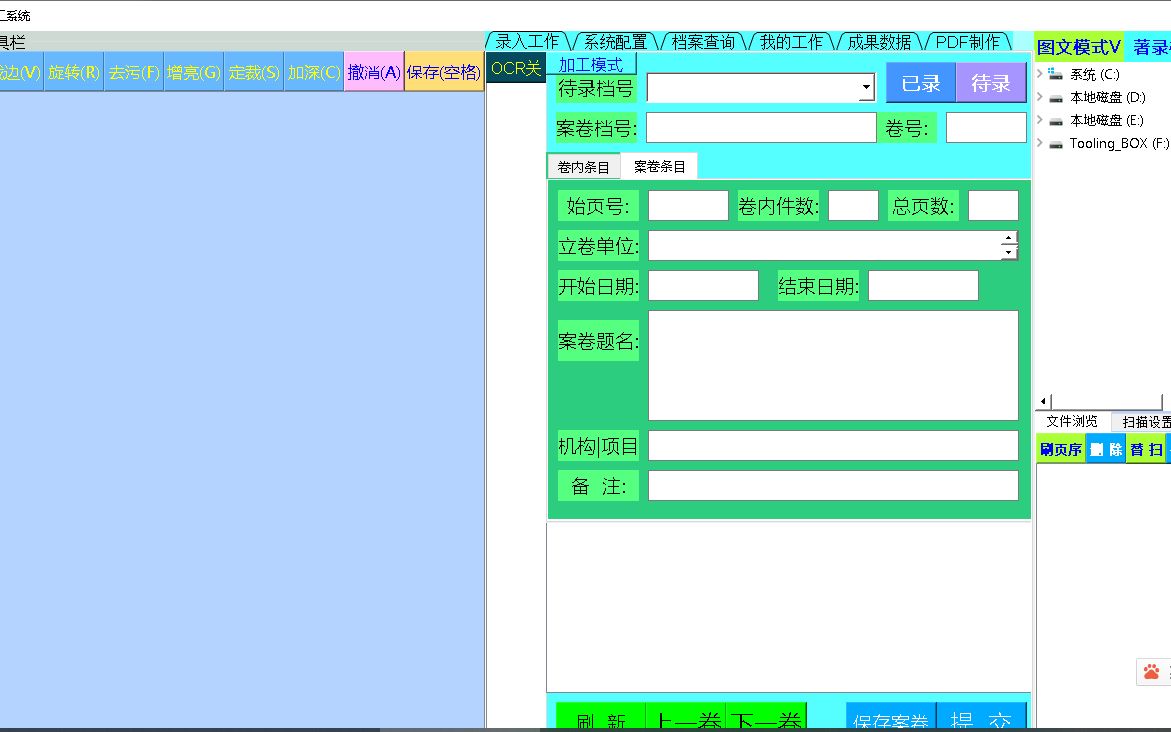The width and height of the screenshot is (1171, 732).
Task: Switch the 已录/待录 selector to 待录
Action: [x=991, y=83]
